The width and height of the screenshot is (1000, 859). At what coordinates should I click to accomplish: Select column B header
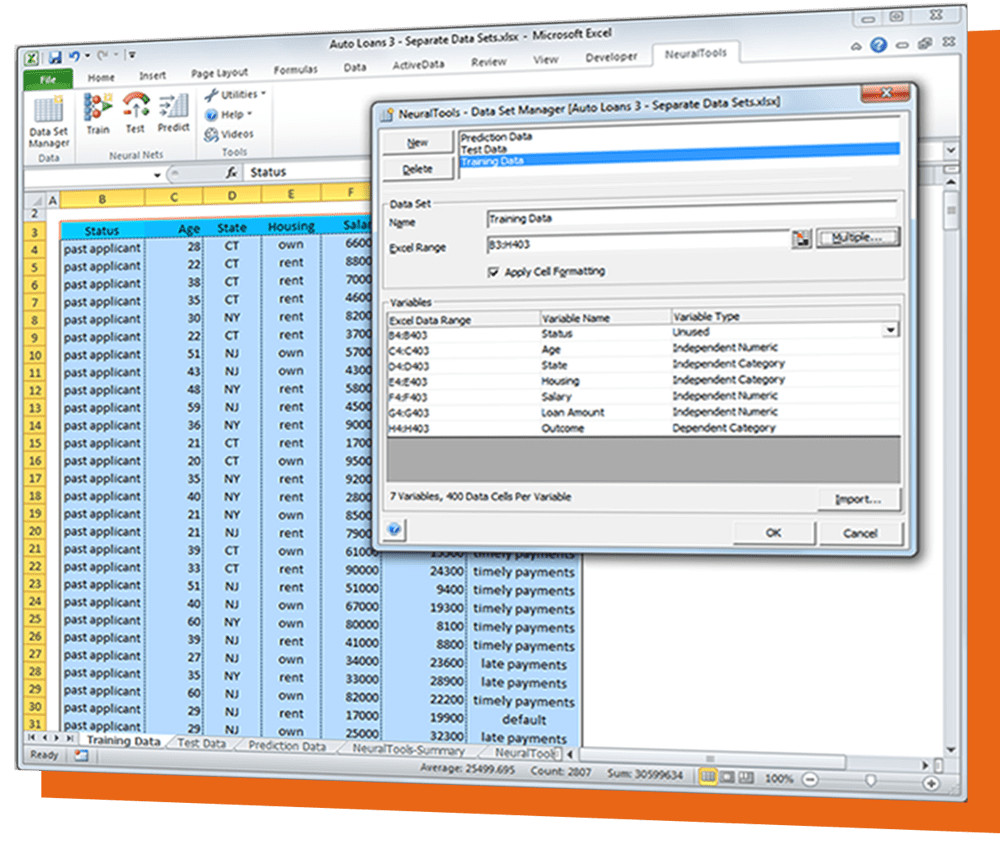(102, 199)
